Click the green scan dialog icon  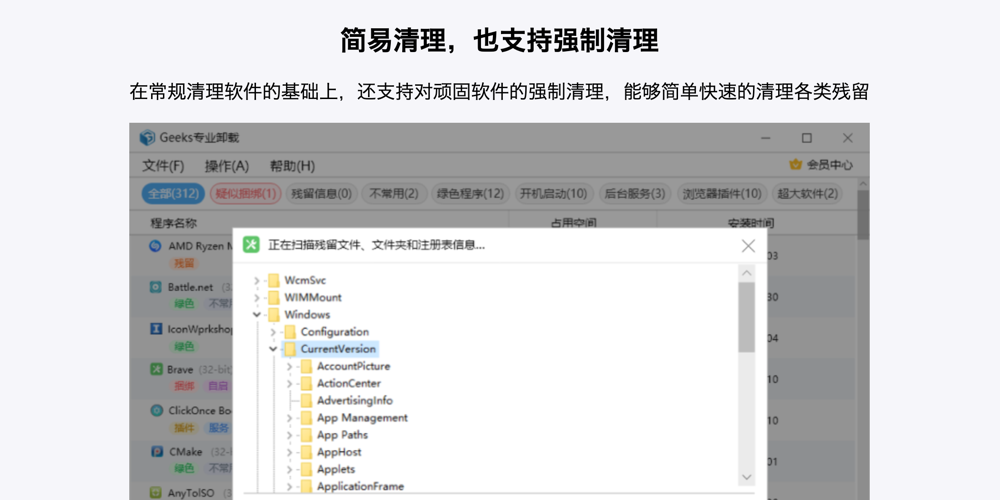pos(251,245)
